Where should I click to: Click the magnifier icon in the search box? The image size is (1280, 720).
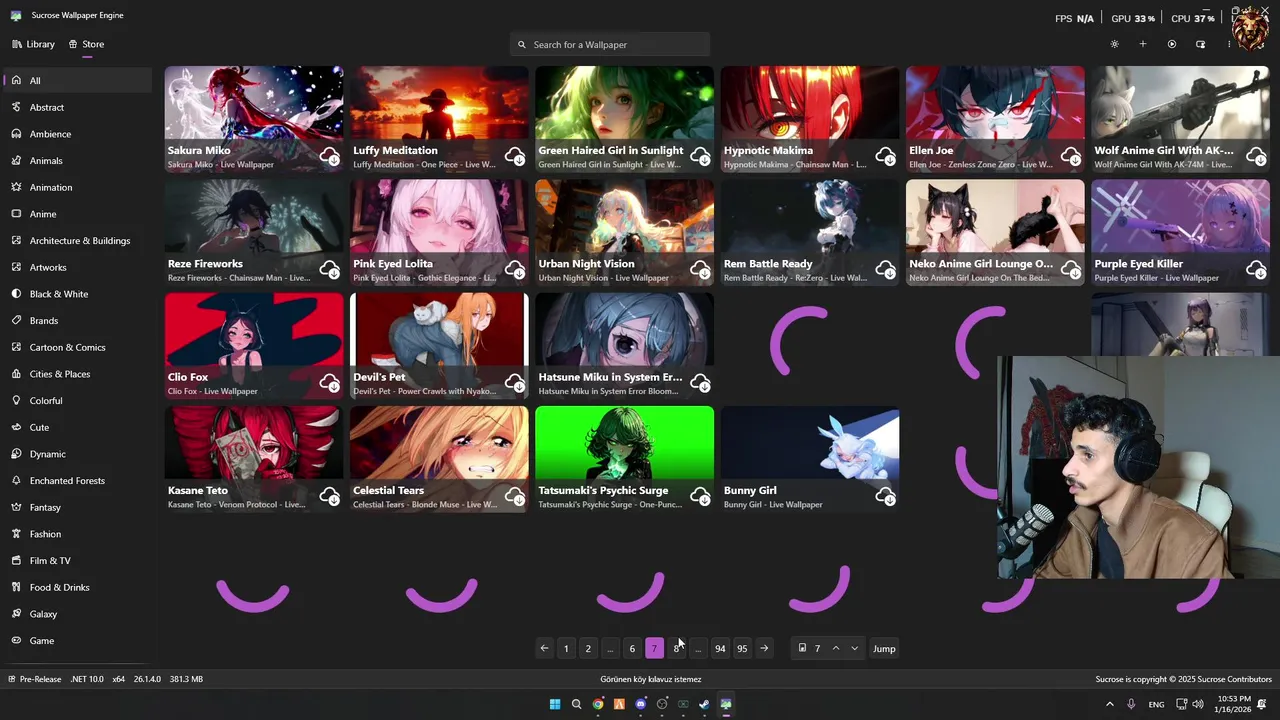[521, 45]
